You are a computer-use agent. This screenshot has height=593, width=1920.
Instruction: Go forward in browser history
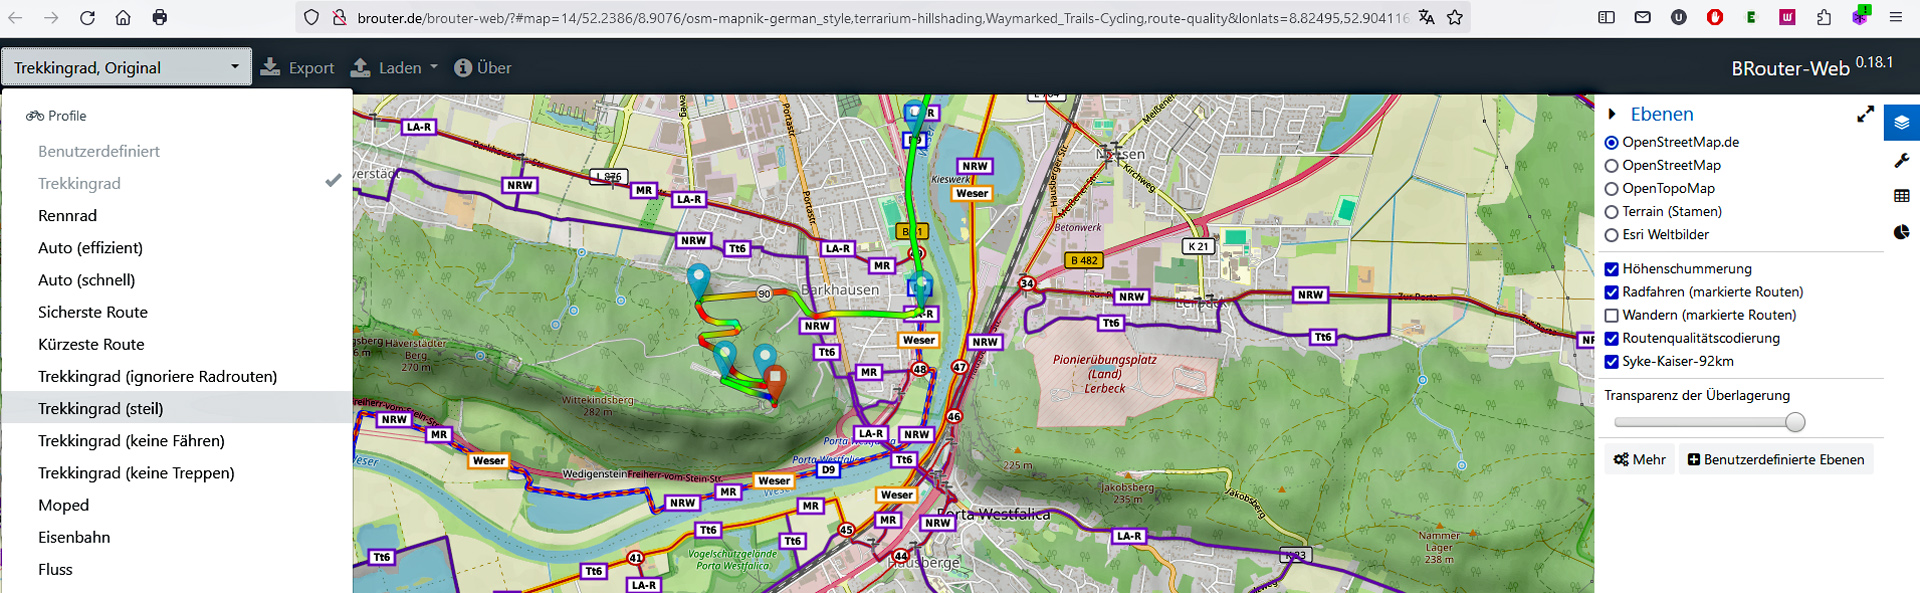[x=51, y=17]
